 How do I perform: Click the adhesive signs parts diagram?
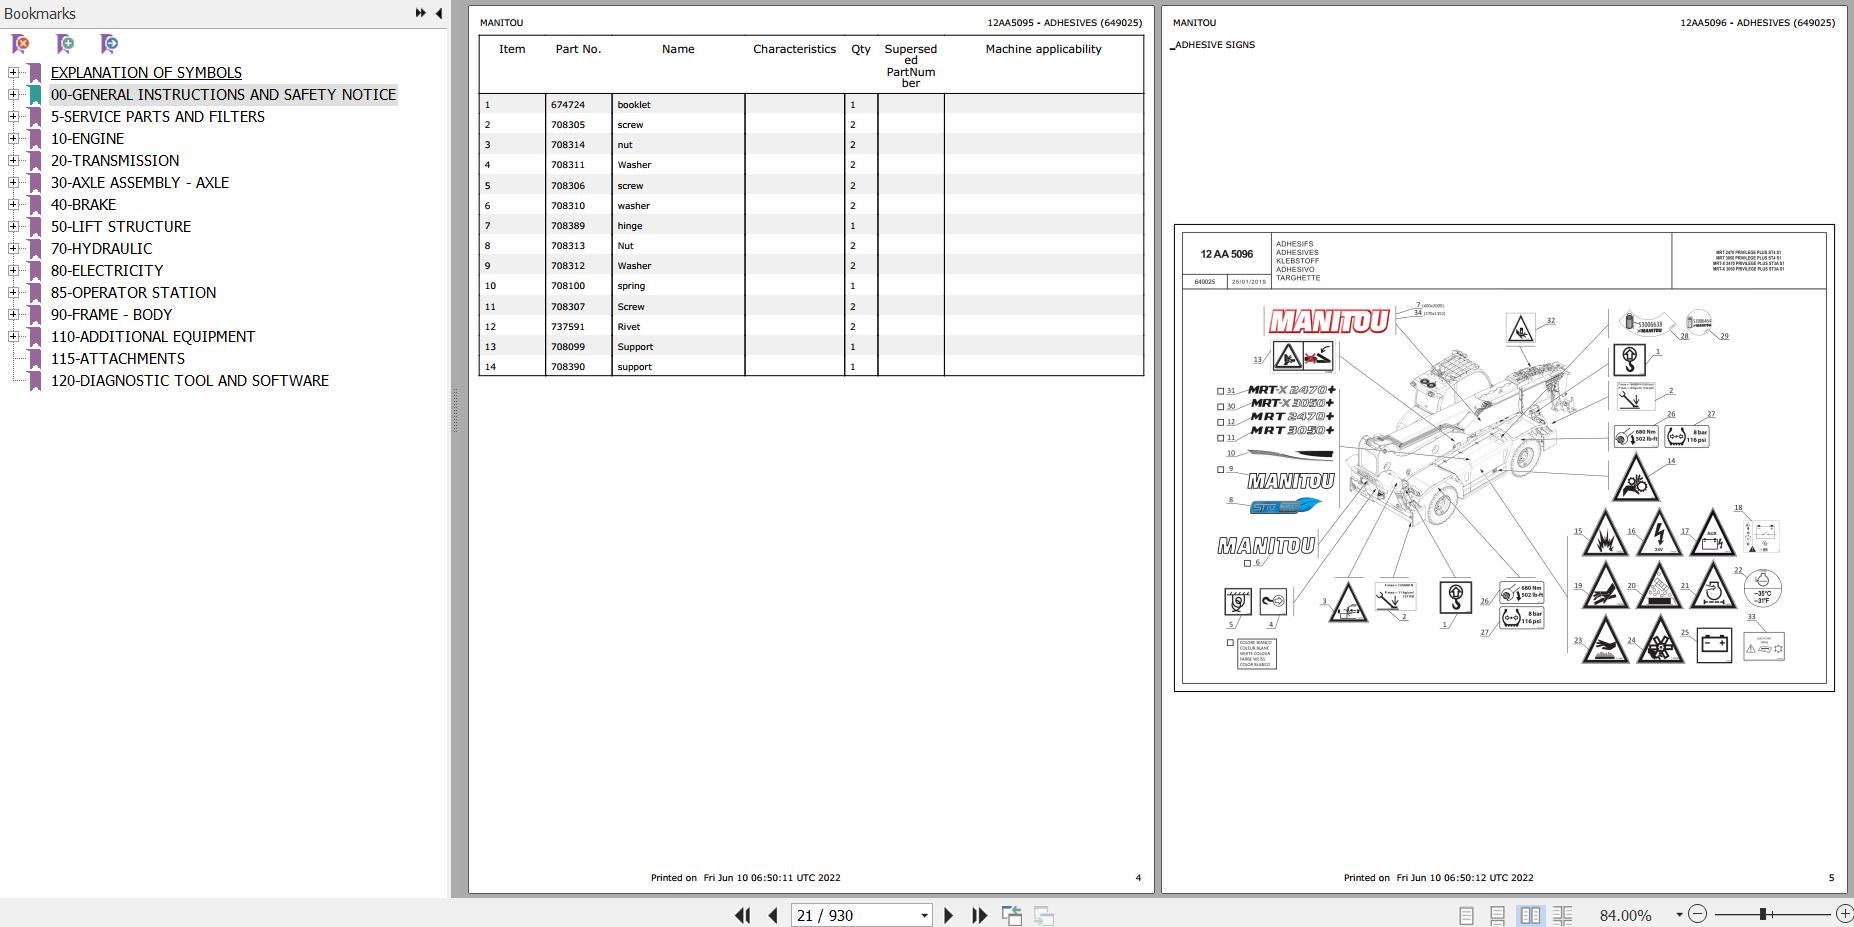(x=1504, y=458)
